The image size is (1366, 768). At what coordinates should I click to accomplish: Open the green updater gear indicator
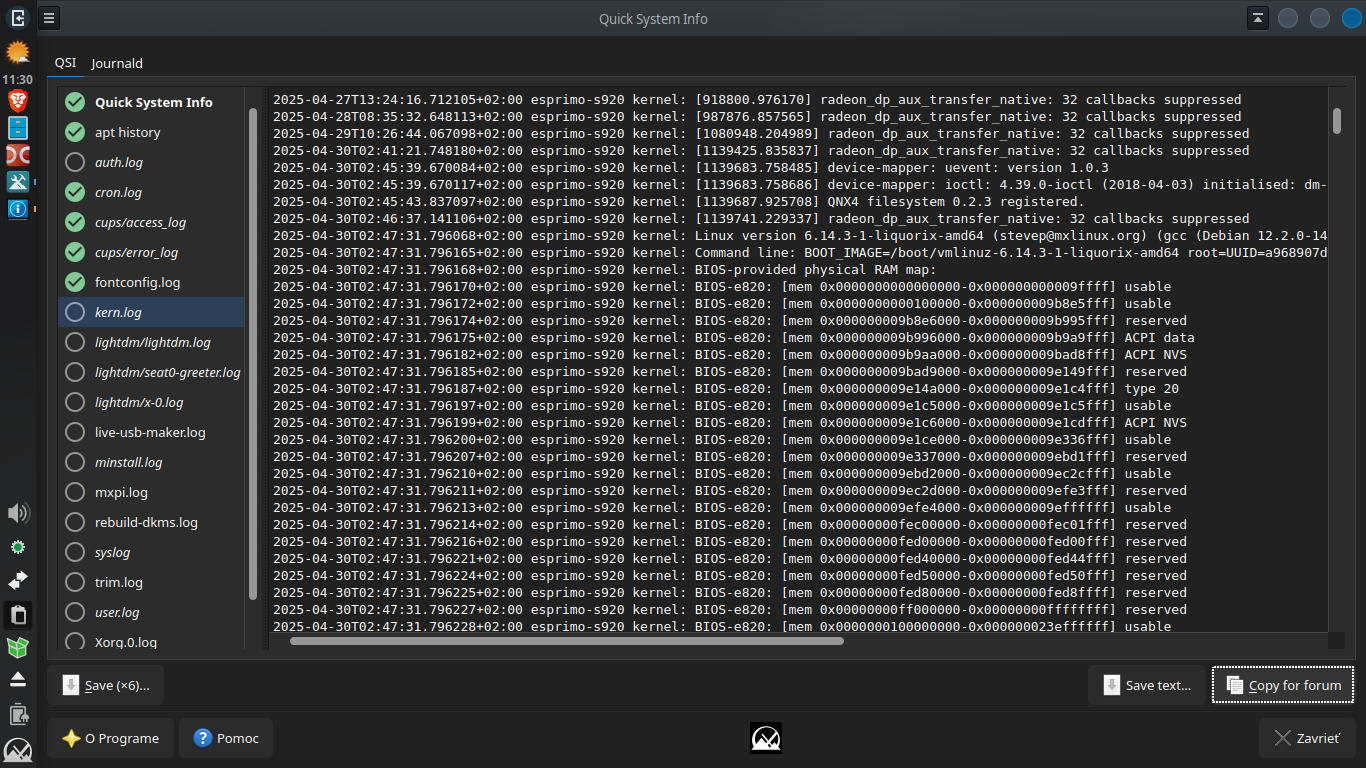[x=18, y=547]
